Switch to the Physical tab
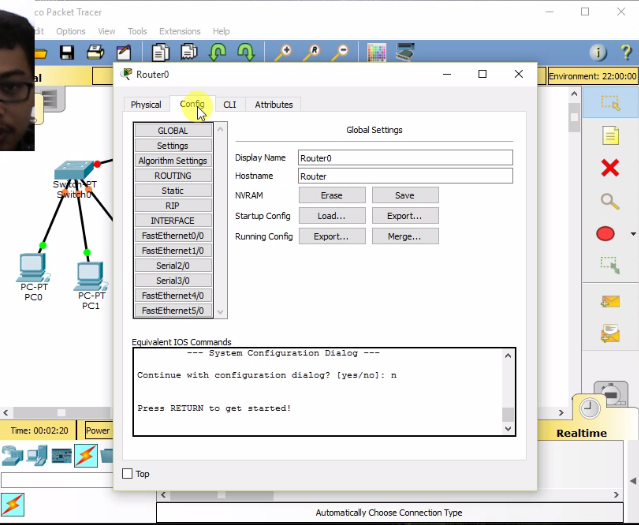The image size is (639, 525). (x=146, y=105)
